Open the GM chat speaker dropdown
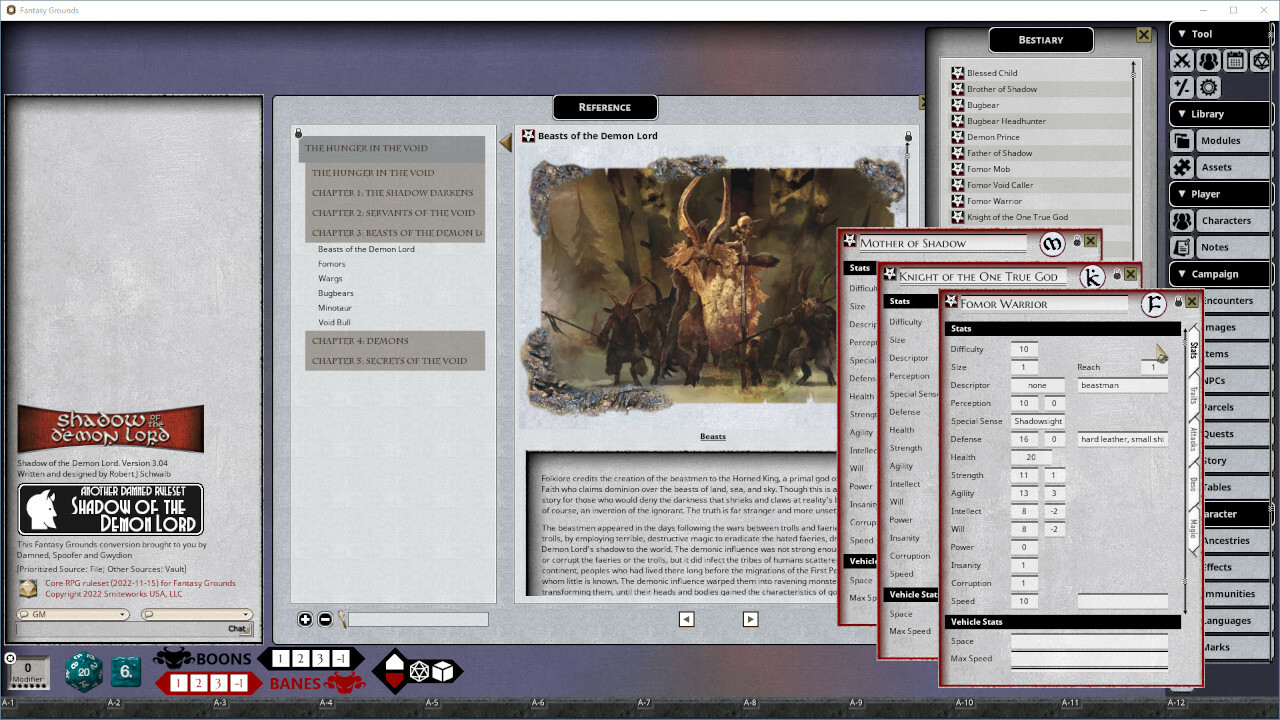The image size is (1280, 720). 73,614
